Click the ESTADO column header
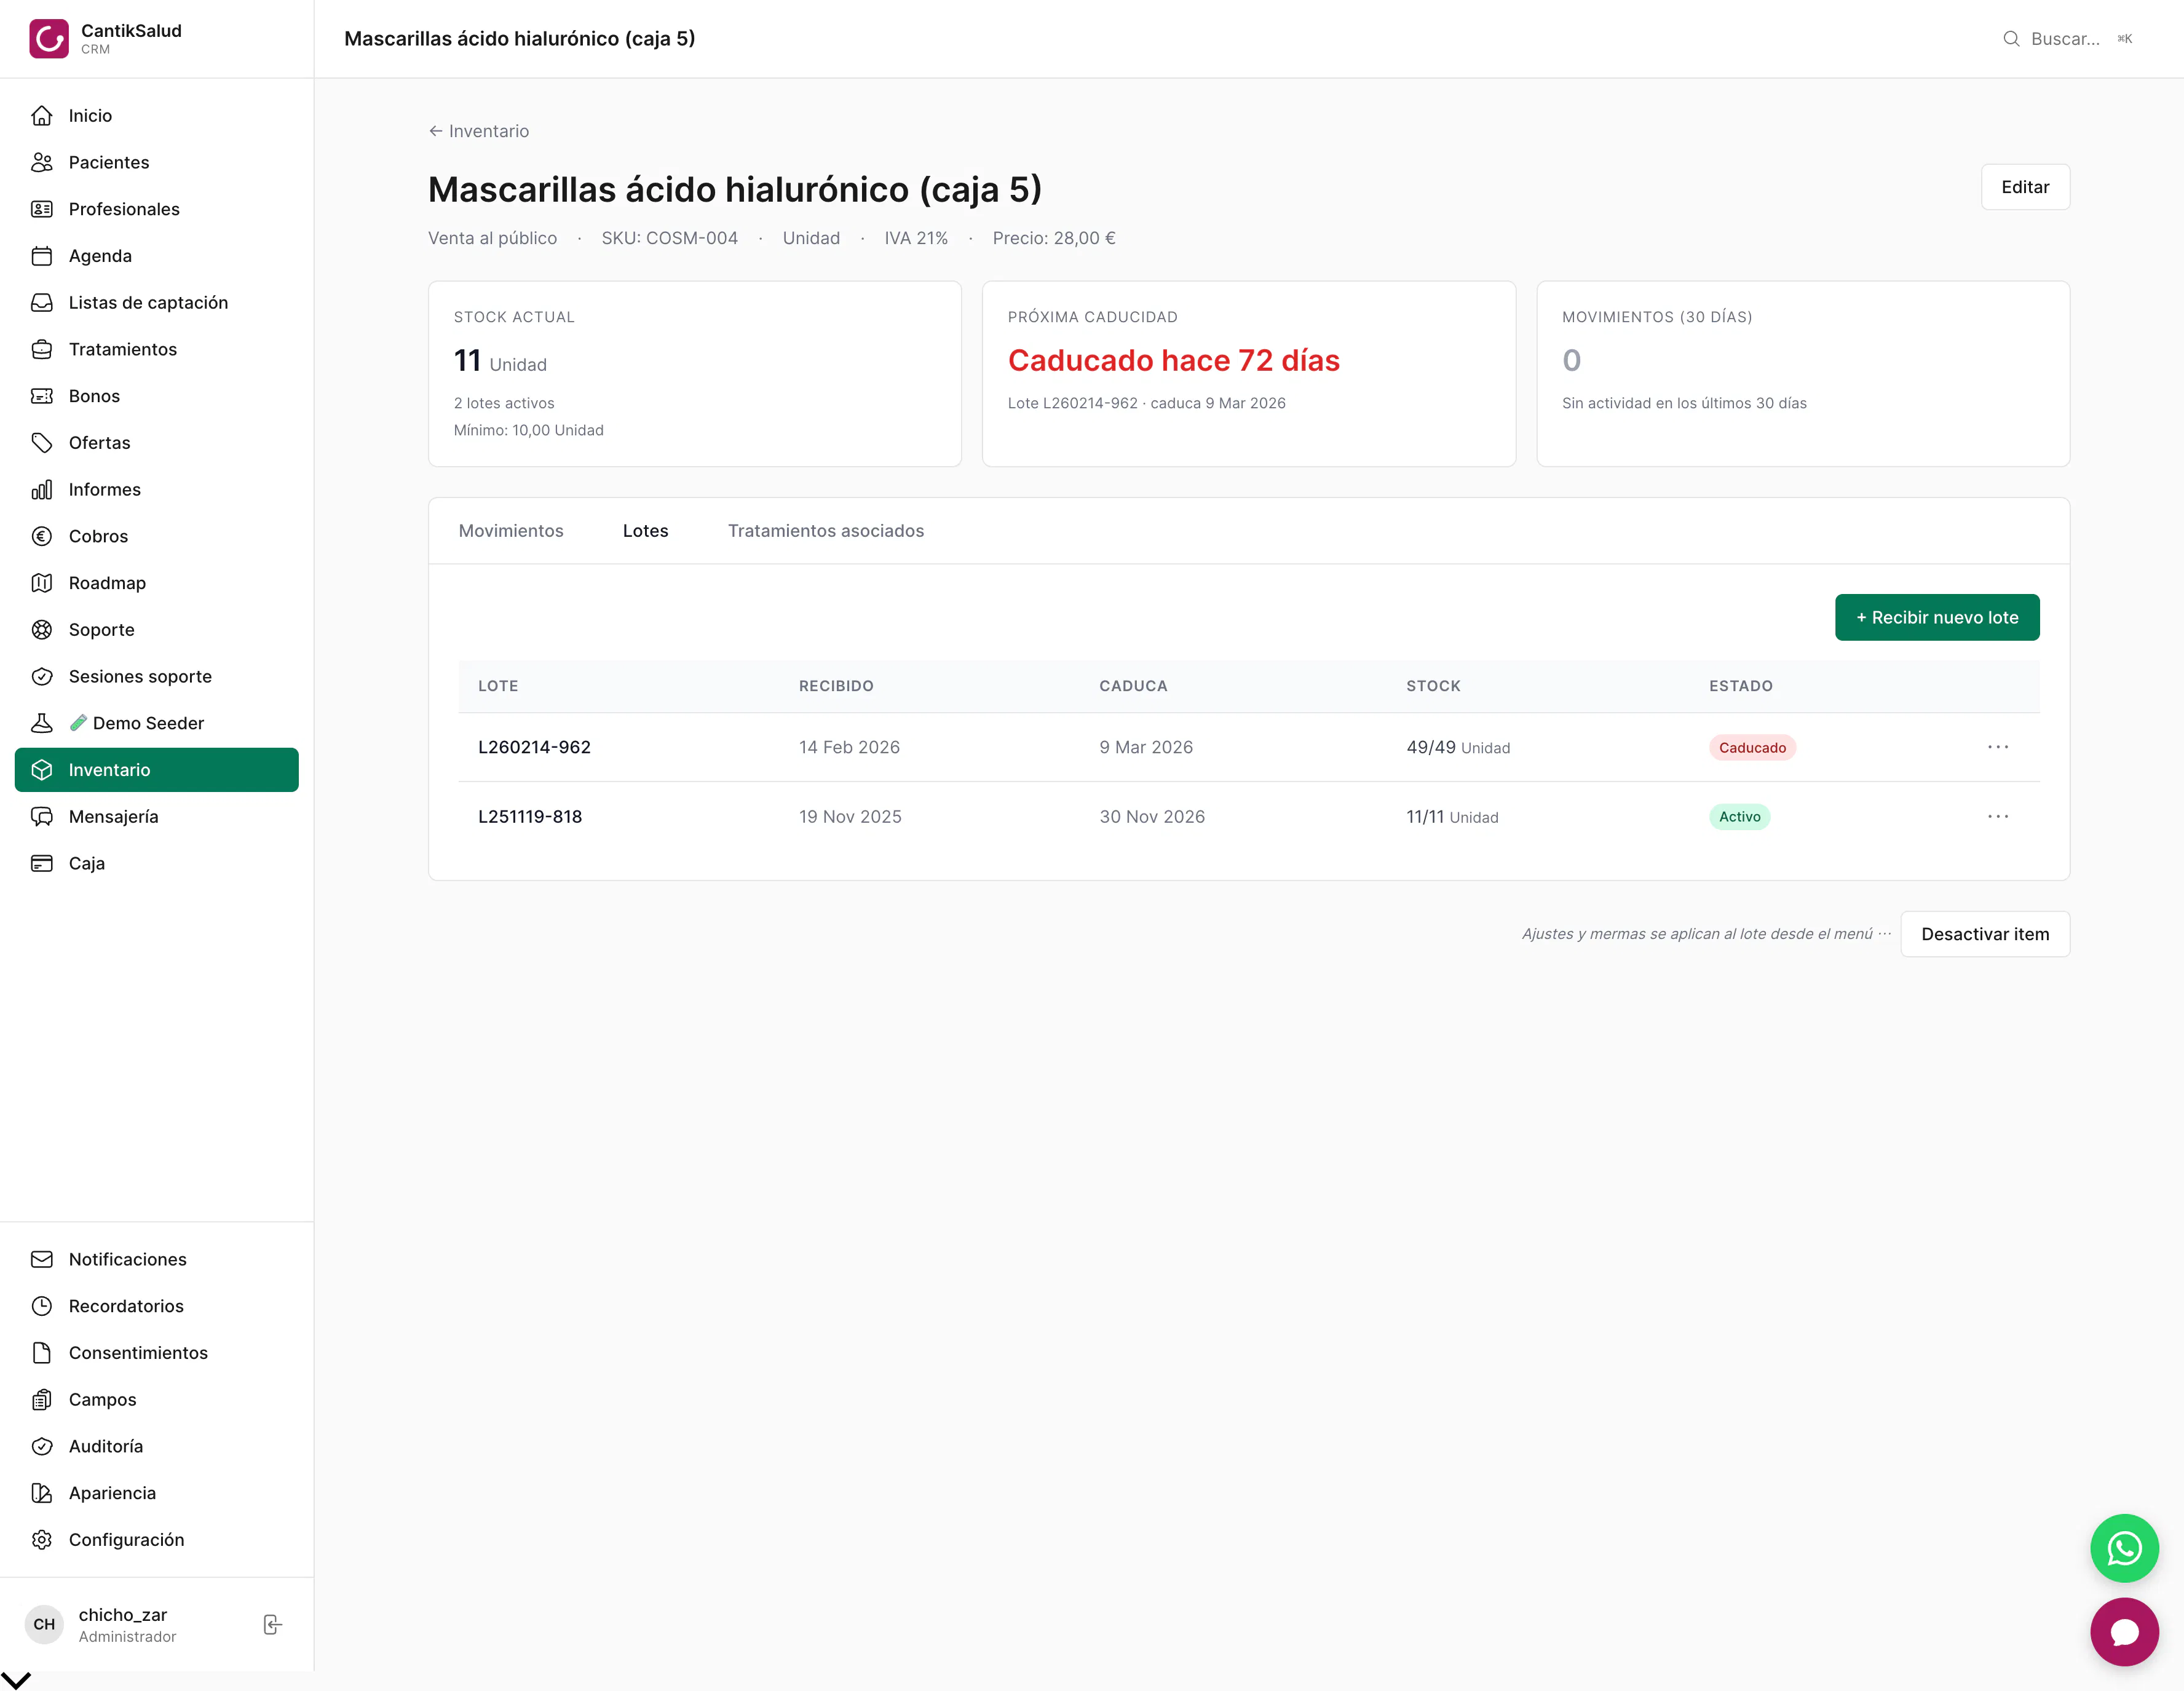The height and width of the screenshot is (1691, 2184). (x=1740, y=686)
